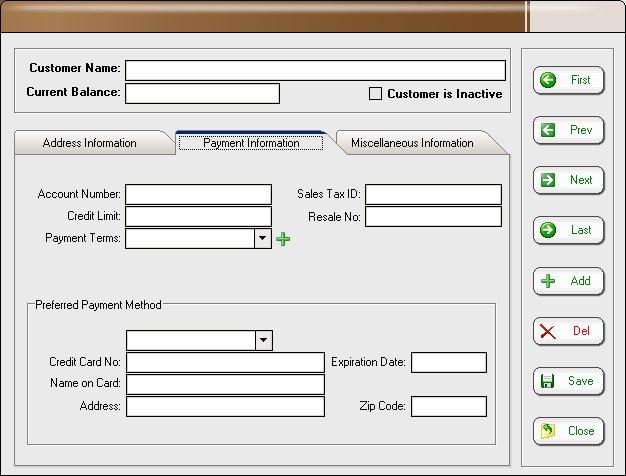Click the Expiration Date field
The image size is (626, 476).
coord(449,362)
